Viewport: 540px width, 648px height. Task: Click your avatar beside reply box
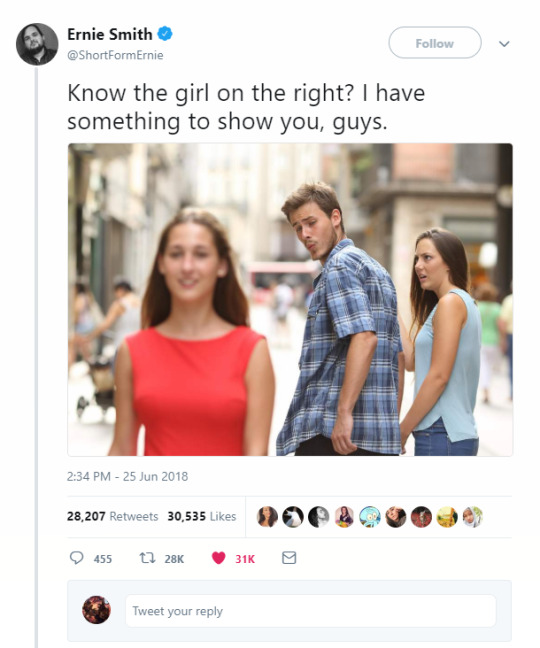click(96, 610)
